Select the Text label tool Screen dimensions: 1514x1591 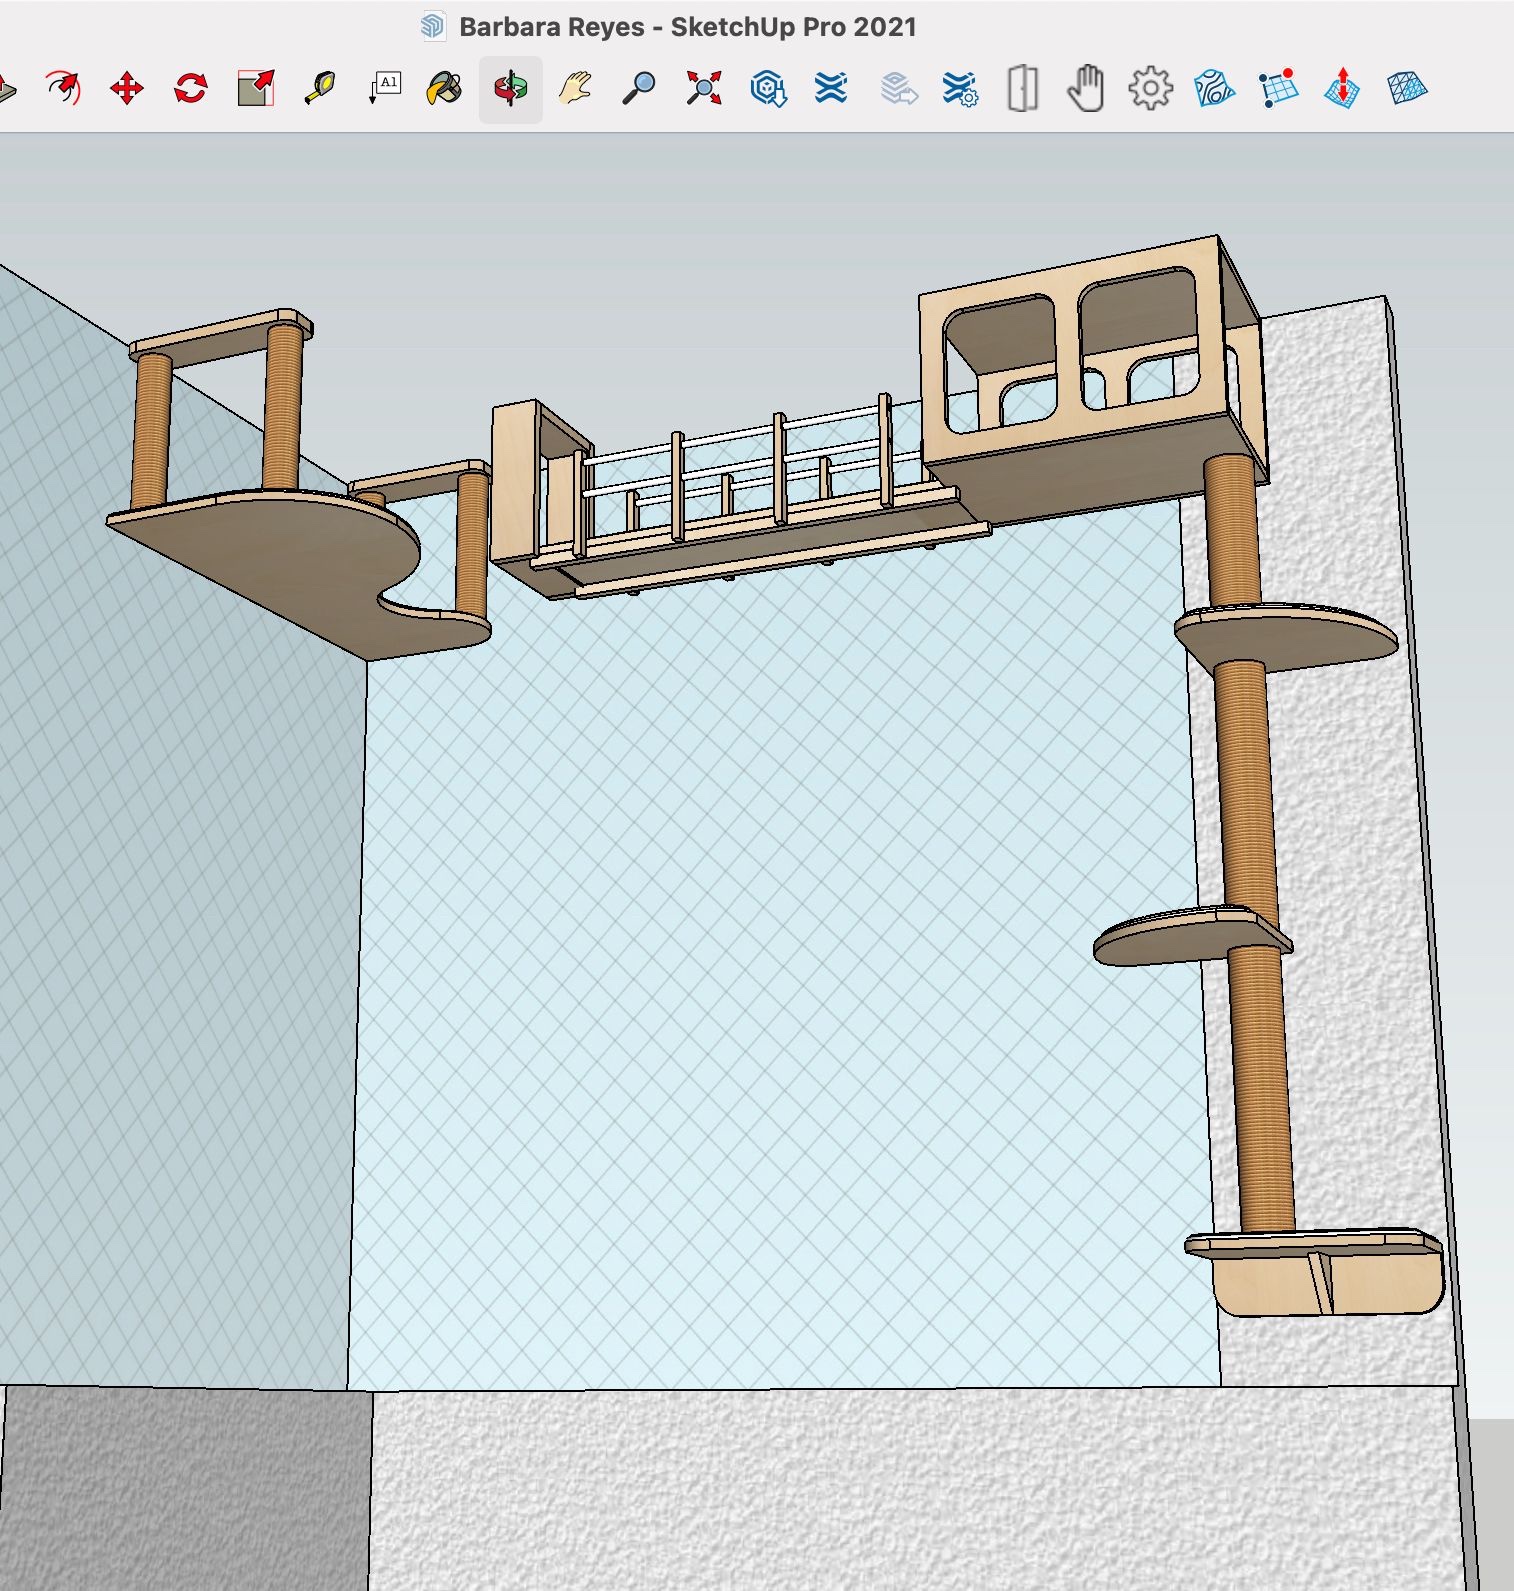tap(385, 88)
